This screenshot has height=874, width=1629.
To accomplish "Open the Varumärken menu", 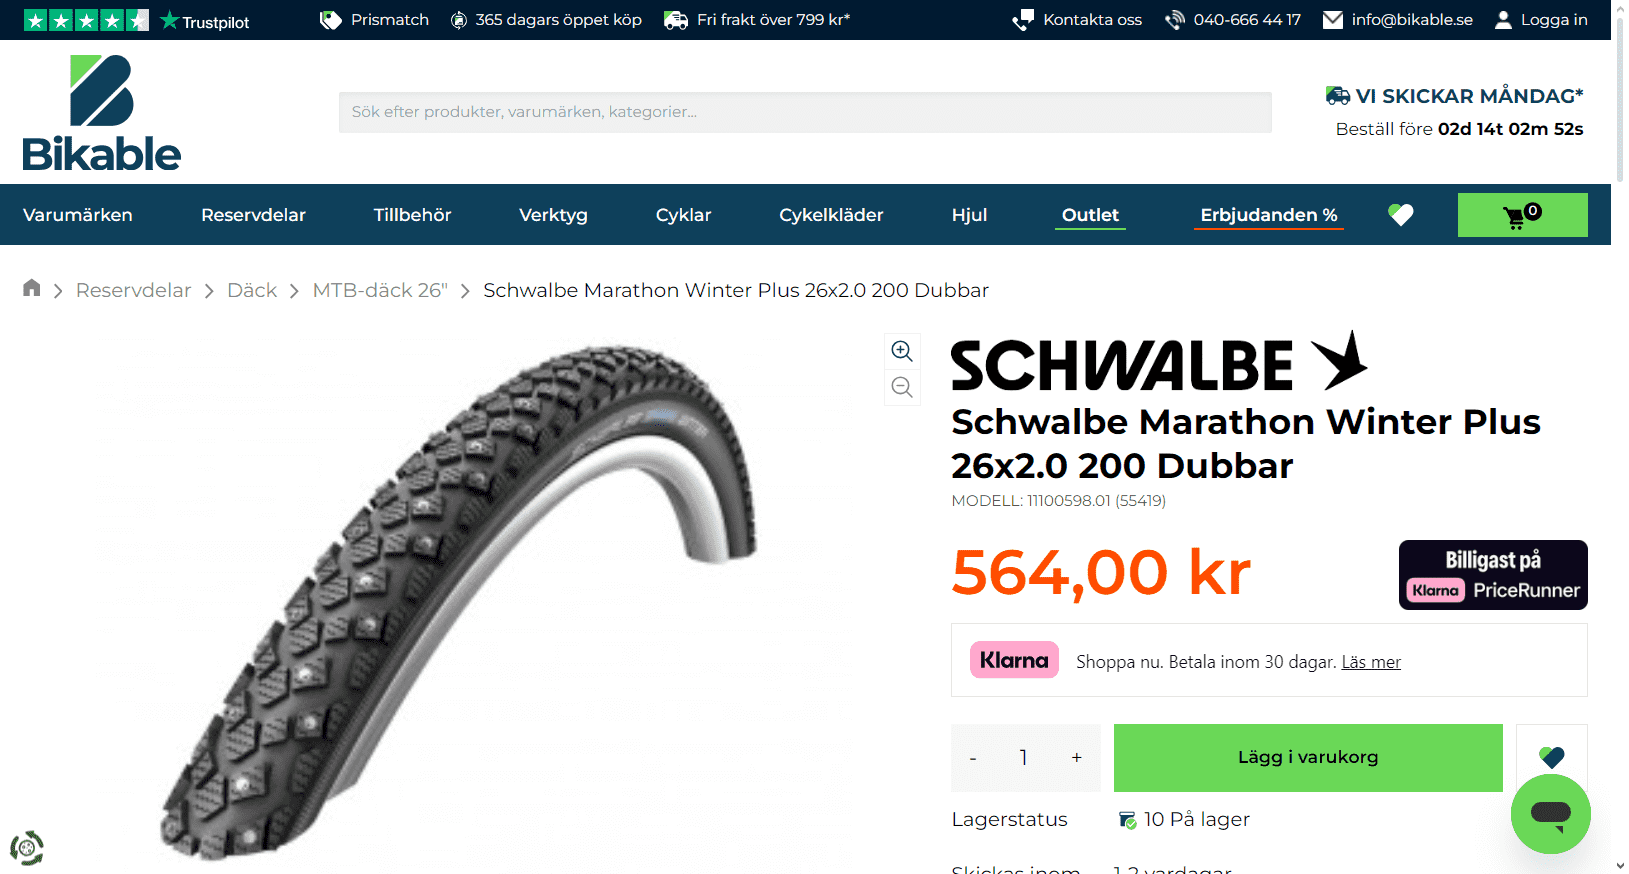I will click(78, 215).
